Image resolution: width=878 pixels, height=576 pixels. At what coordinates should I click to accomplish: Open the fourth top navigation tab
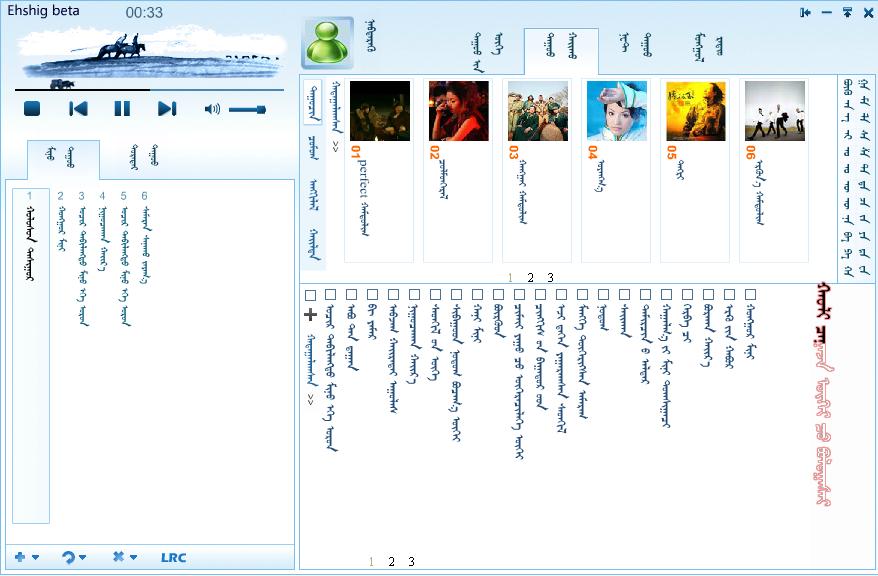pos(709,47)
